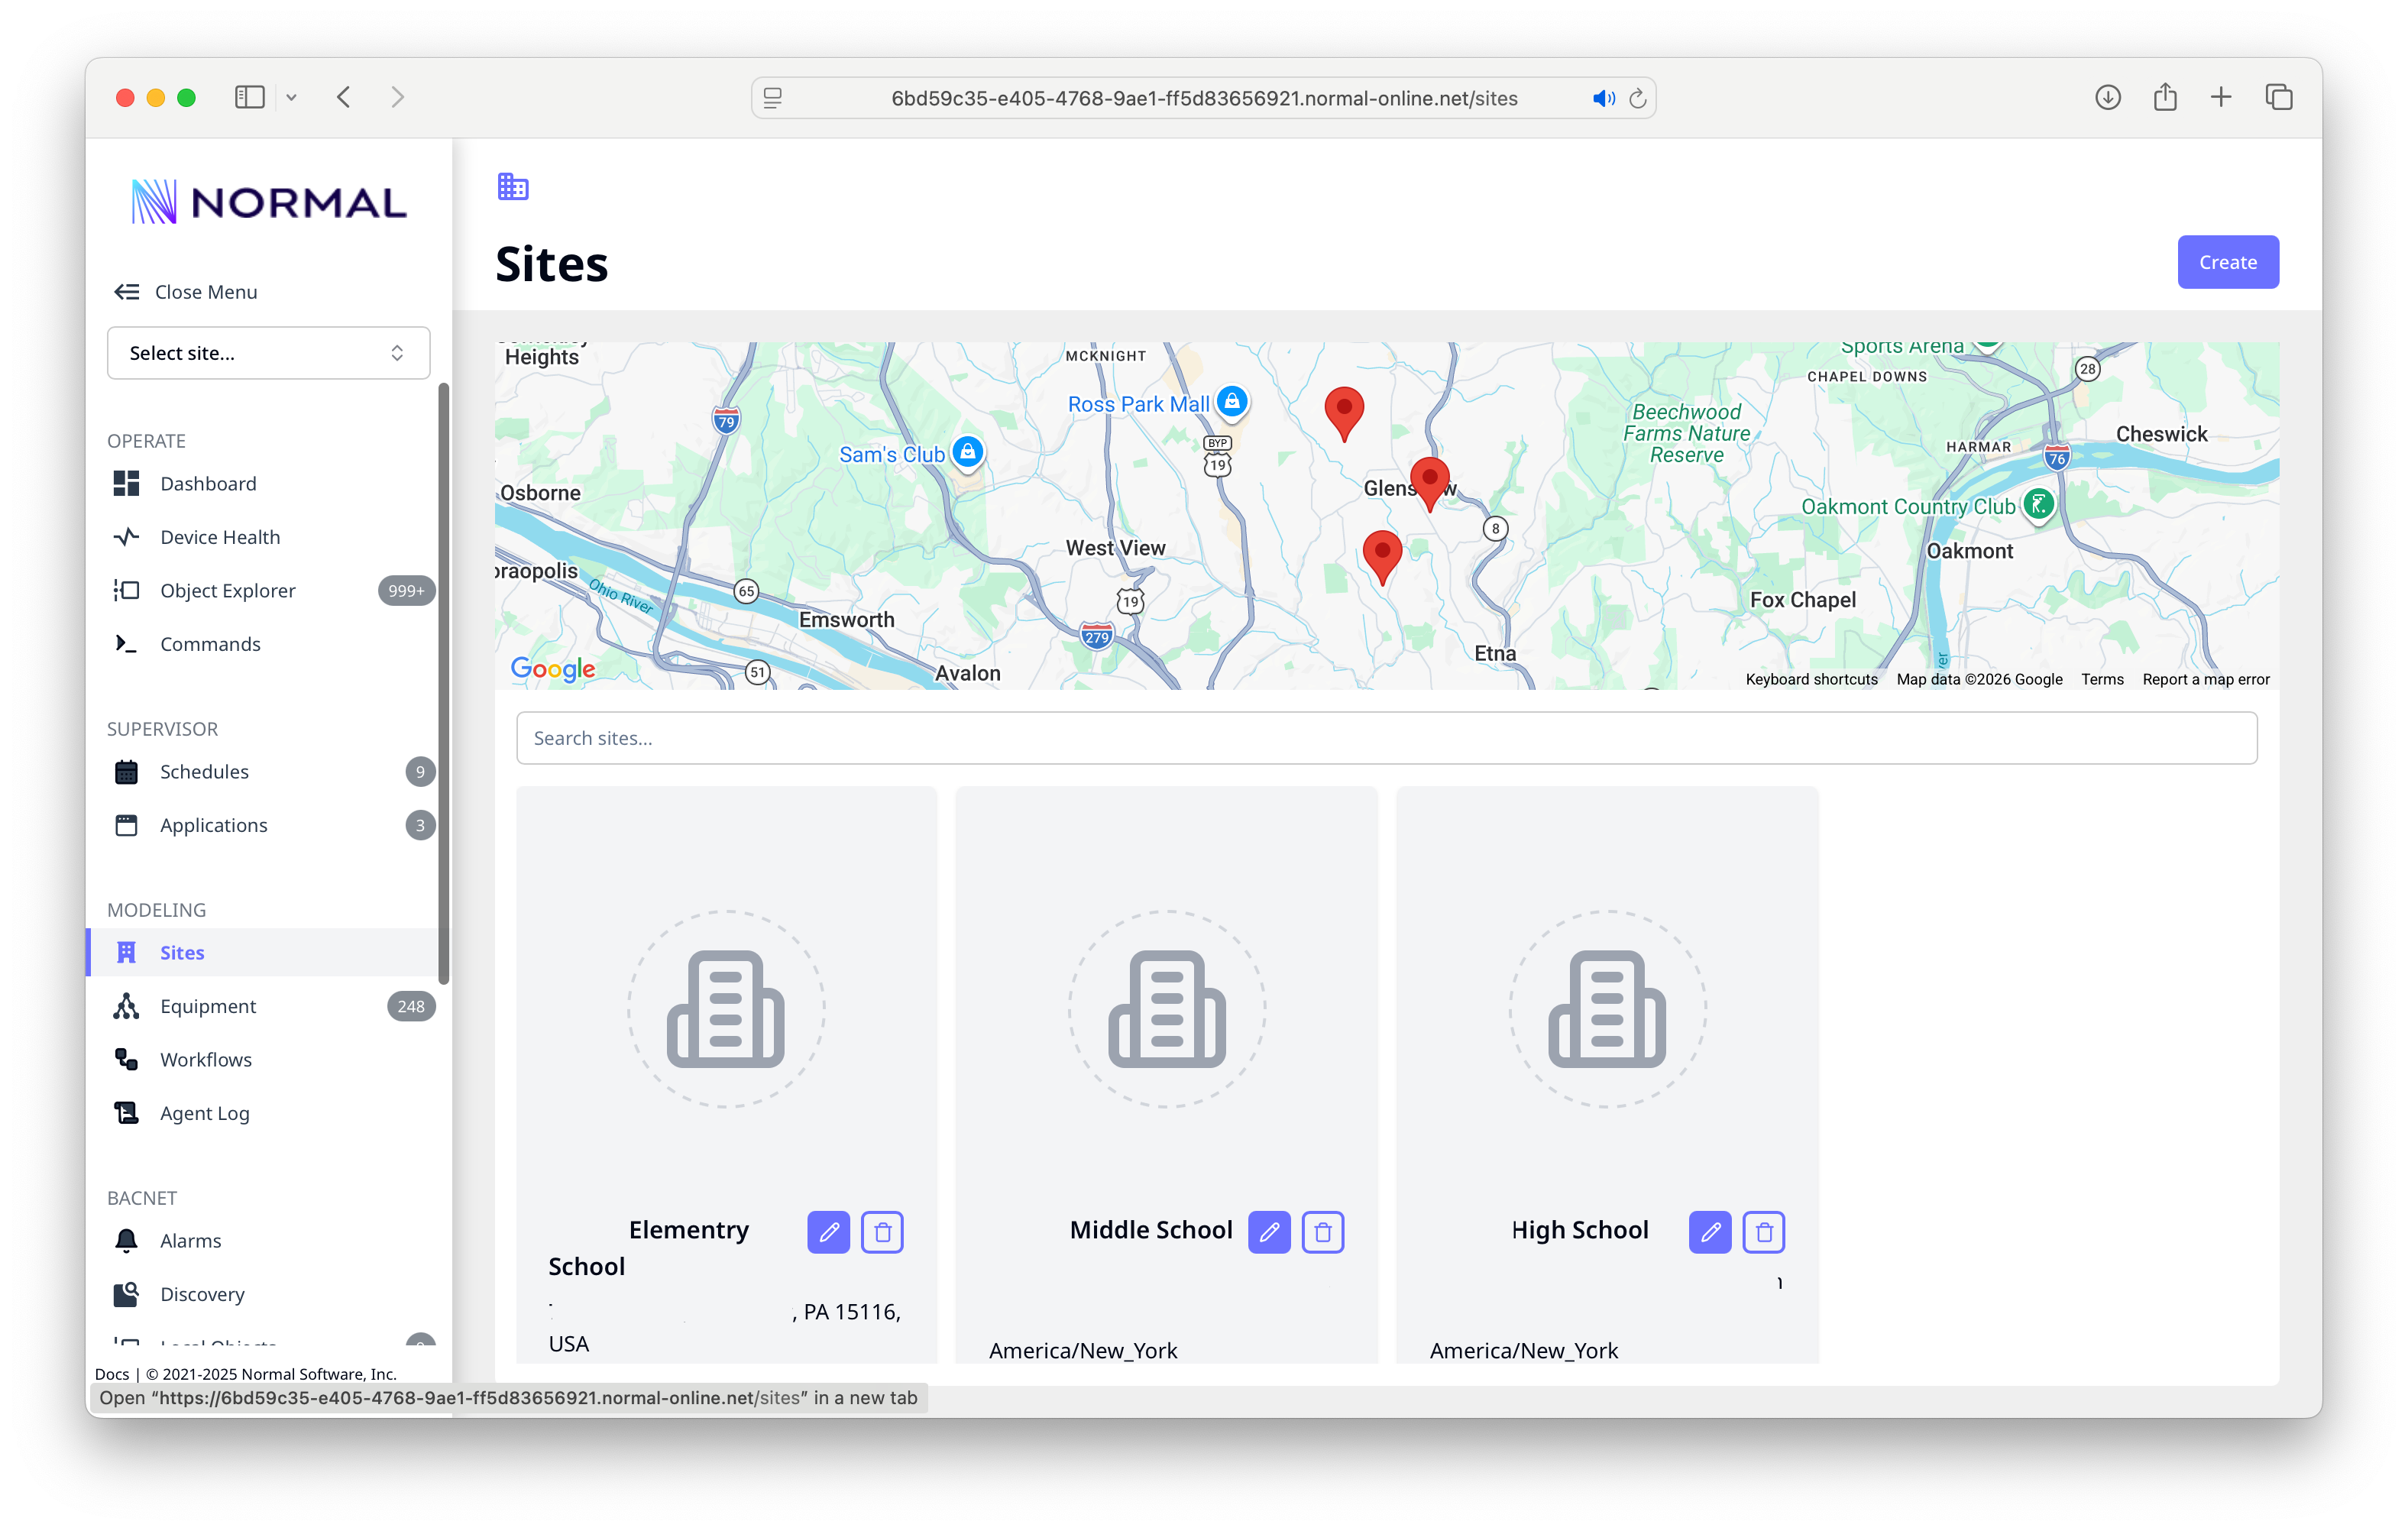The image size is (2408, 1531).
Task: Open the Equipment menu item
Action: (x=208, y=1006)
